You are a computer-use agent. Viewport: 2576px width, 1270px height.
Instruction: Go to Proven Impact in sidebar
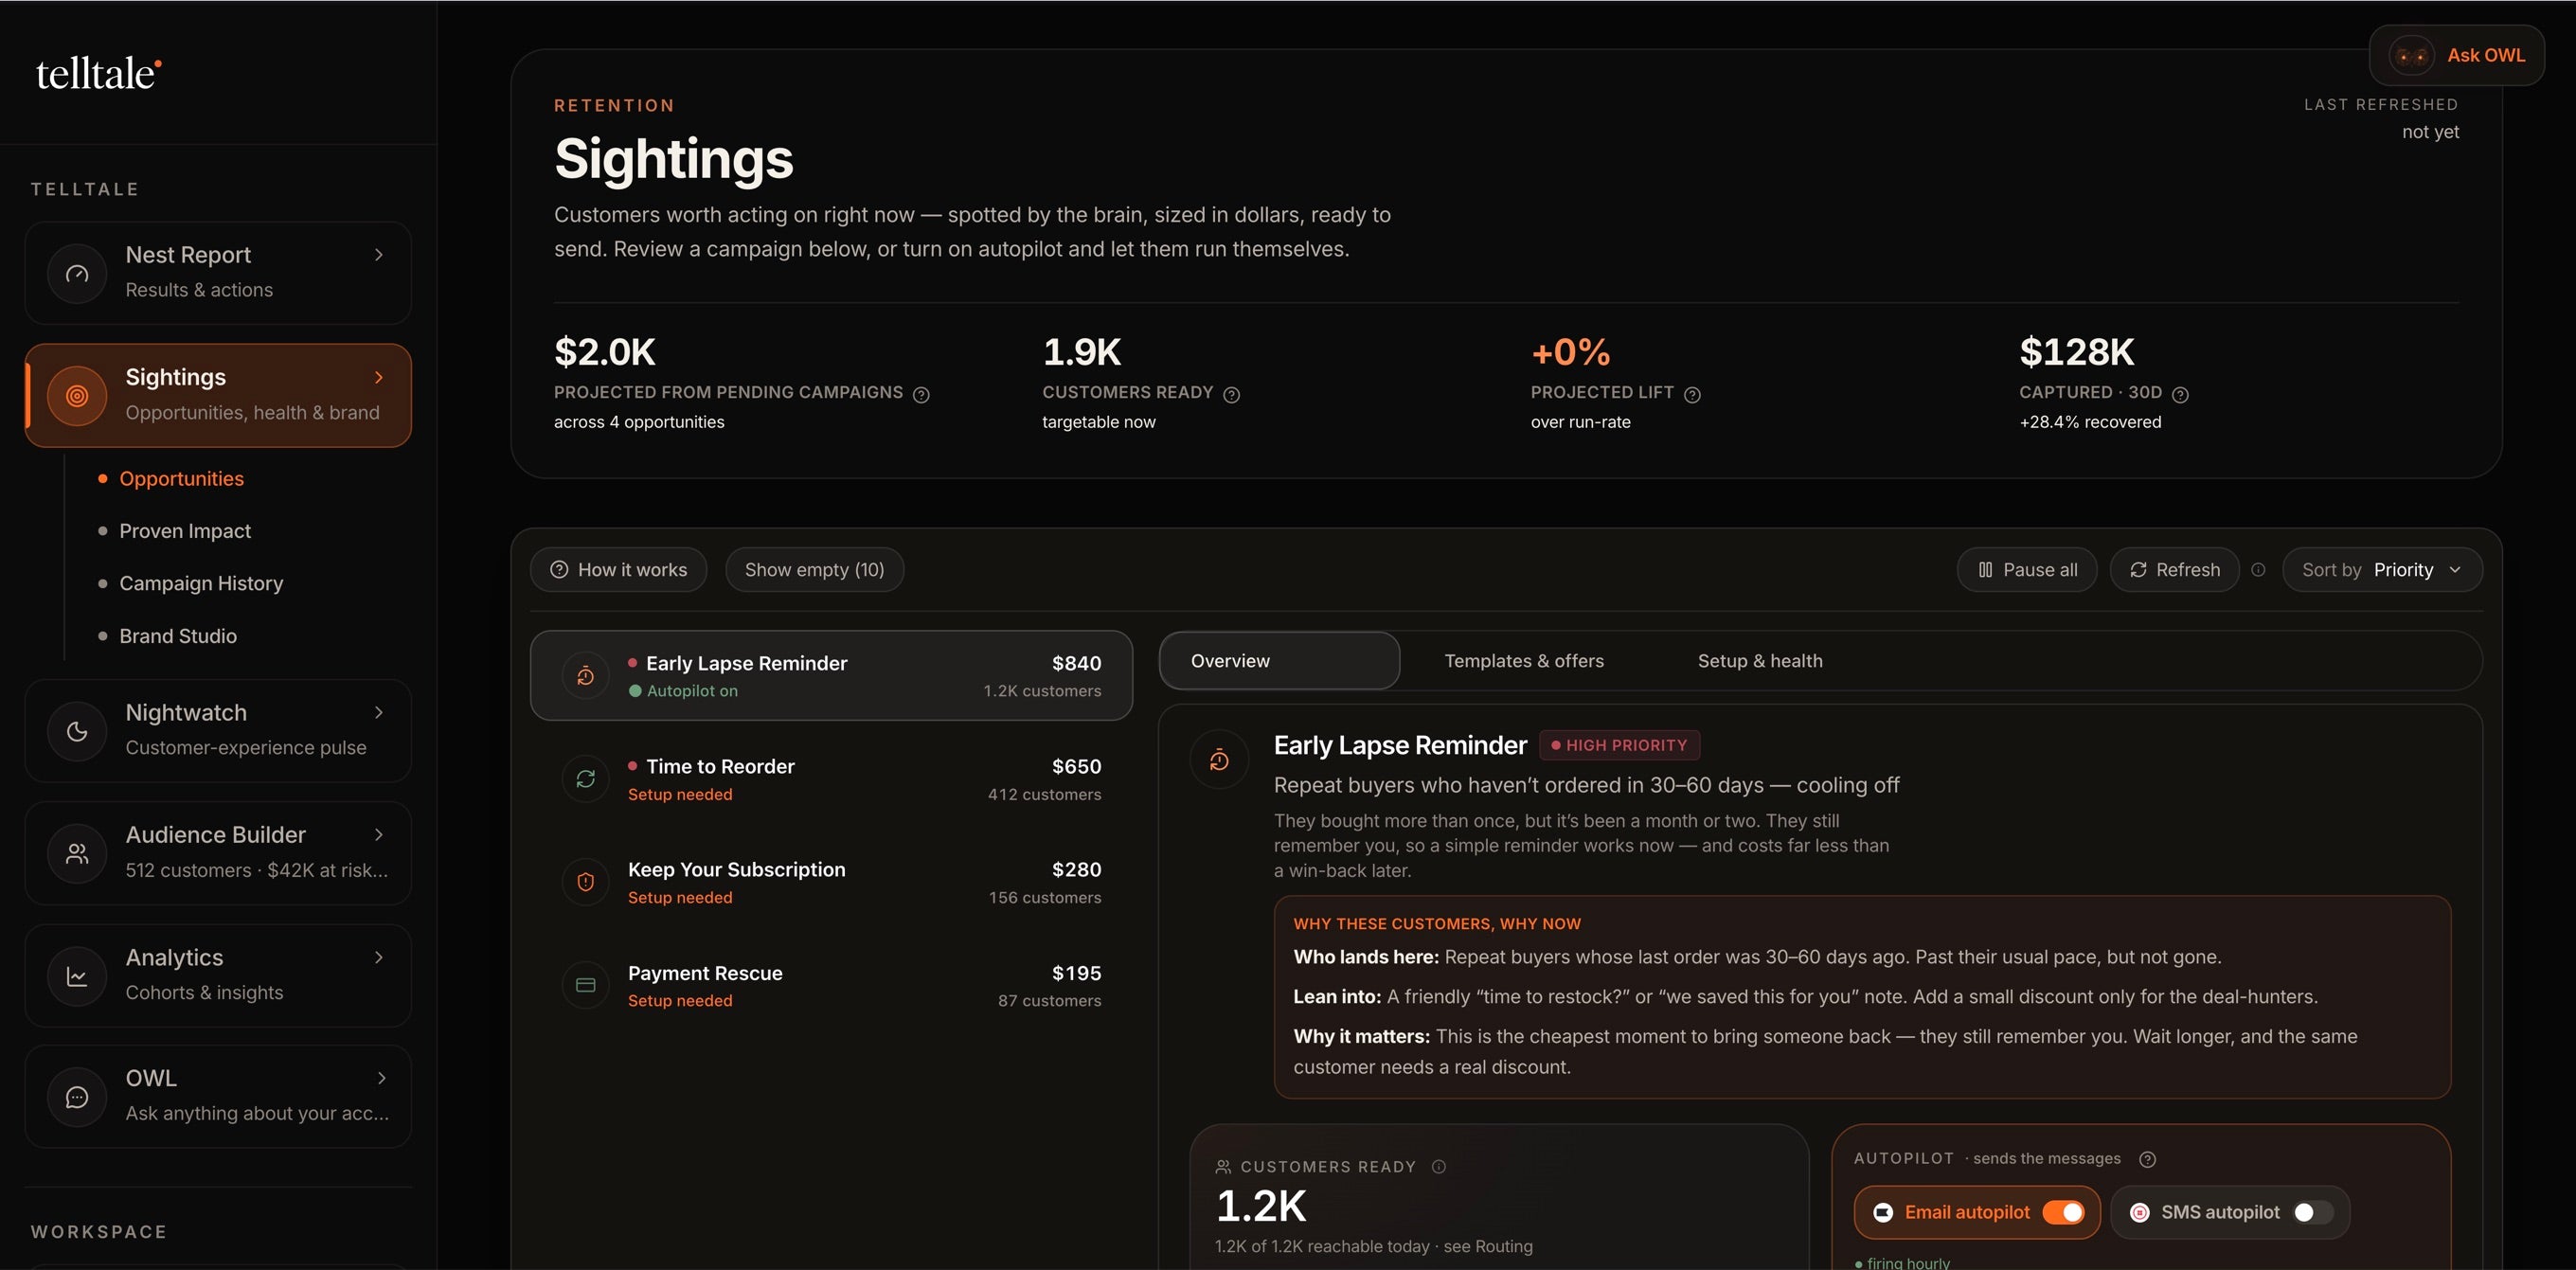point(185,531)
